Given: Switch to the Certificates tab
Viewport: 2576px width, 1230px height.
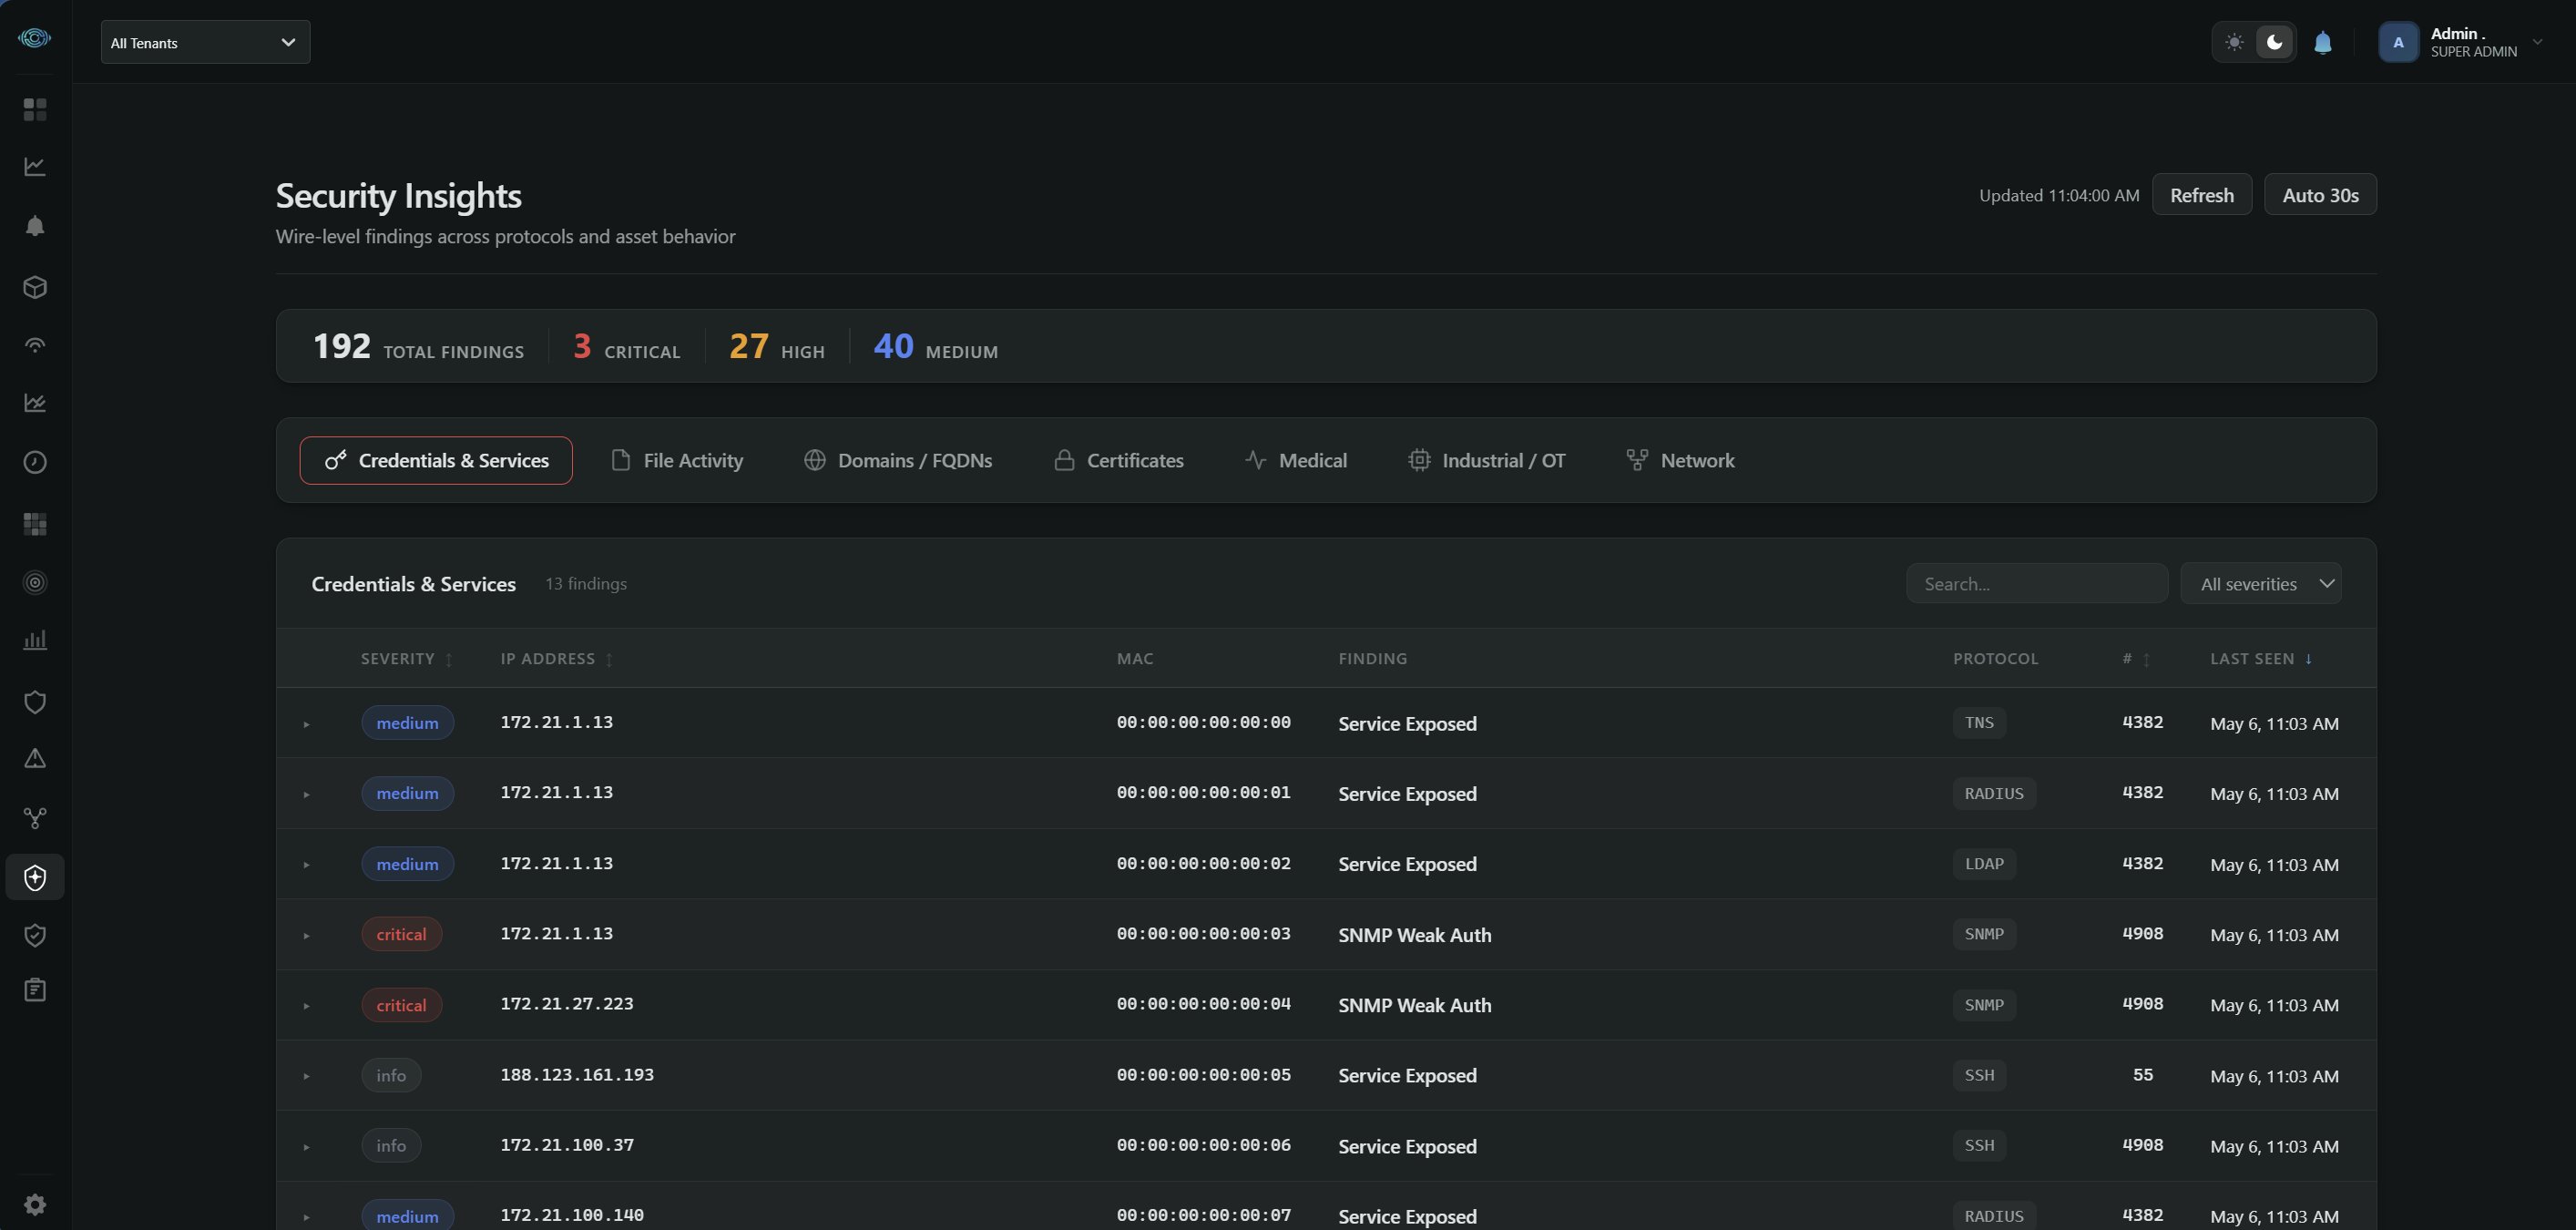Looking at the screenshot, I should [x=1118, y=461].
